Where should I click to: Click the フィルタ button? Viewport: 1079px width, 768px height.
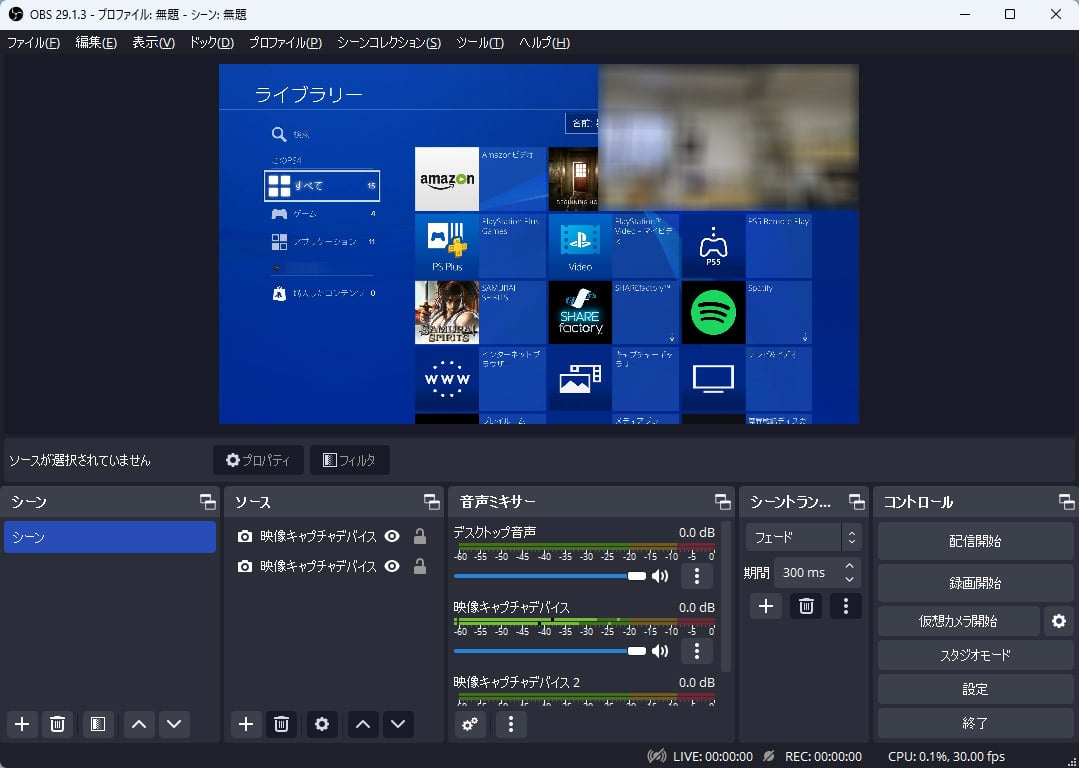pyautogui.click(x=350, y=460)
